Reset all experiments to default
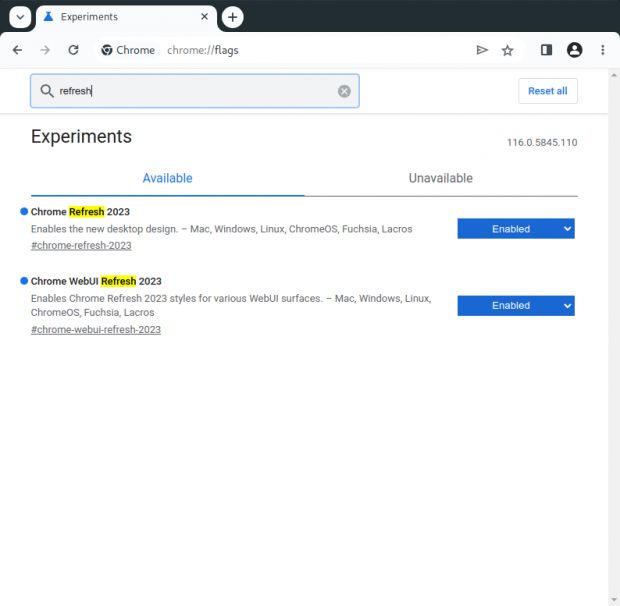 [x=548, y=91]
